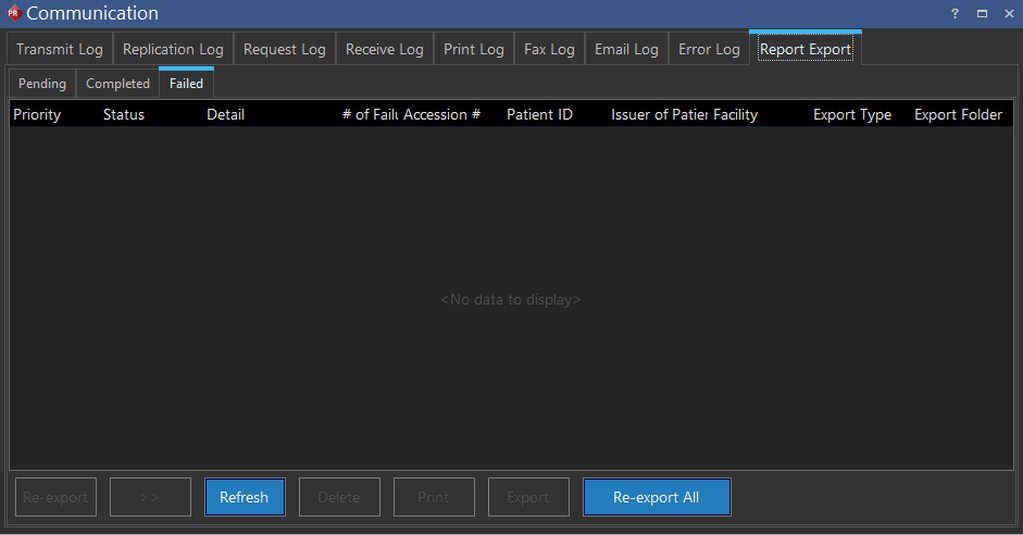Select the Receive Log tab
Image resolution: width=1023 pixels, height=535 pixels.
384,49
